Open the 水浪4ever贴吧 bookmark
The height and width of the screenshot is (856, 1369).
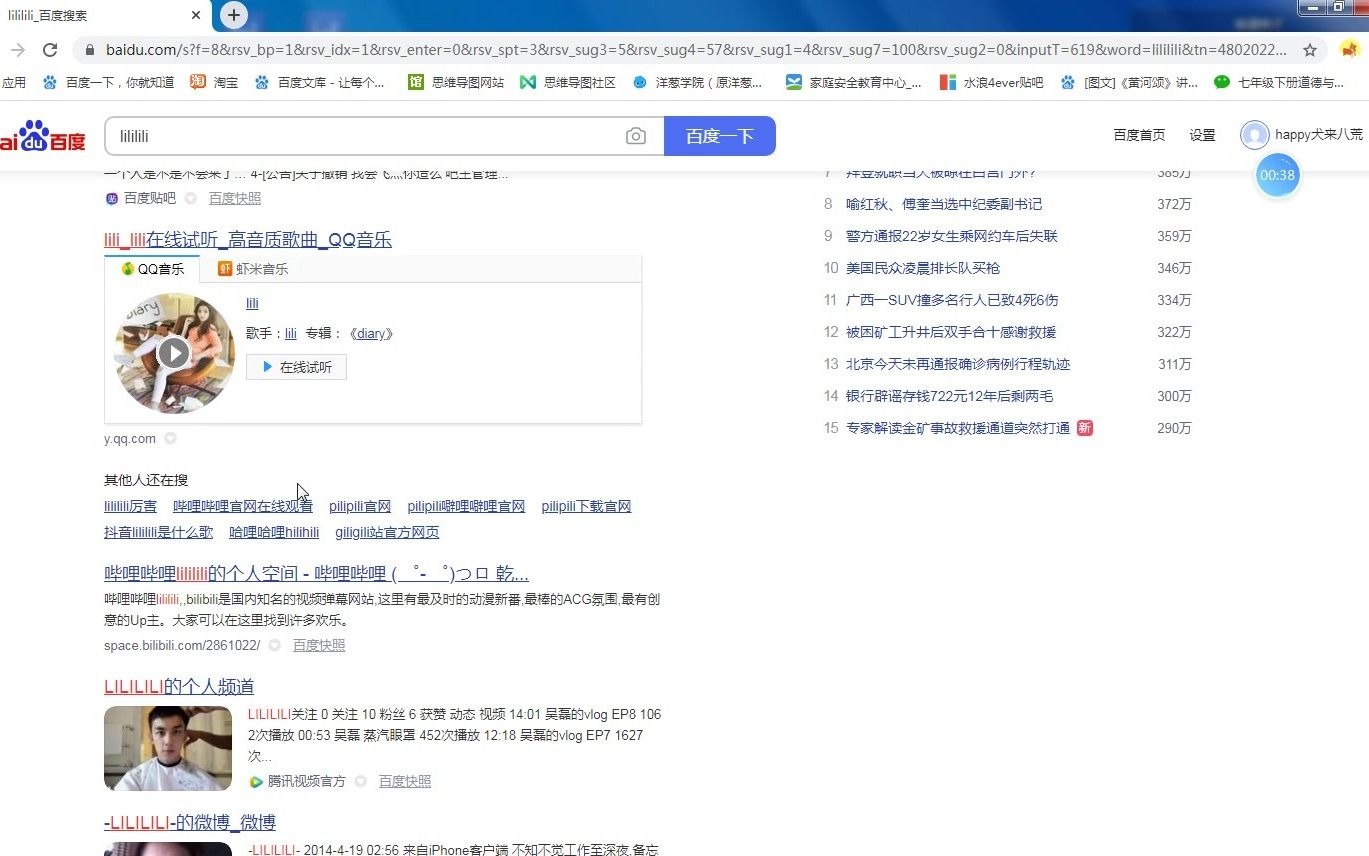coord(992,82)
